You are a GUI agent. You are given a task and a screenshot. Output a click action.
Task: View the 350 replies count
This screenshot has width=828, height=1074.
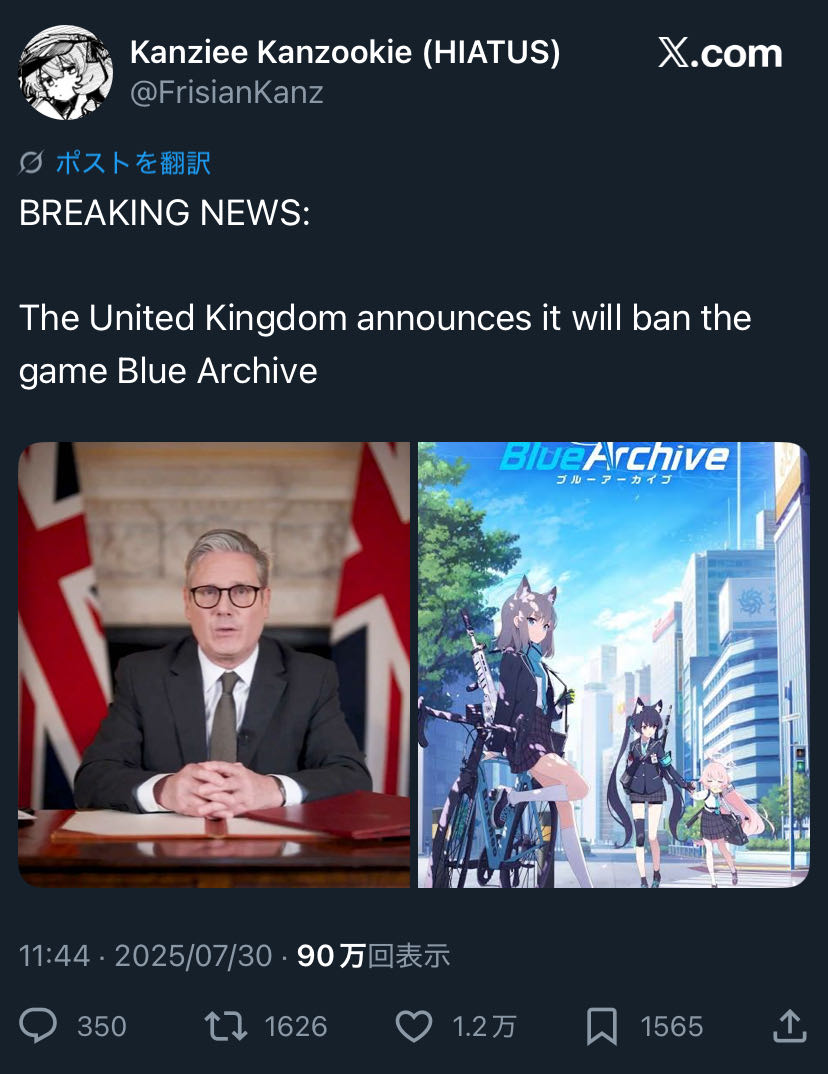(102, 1027)
